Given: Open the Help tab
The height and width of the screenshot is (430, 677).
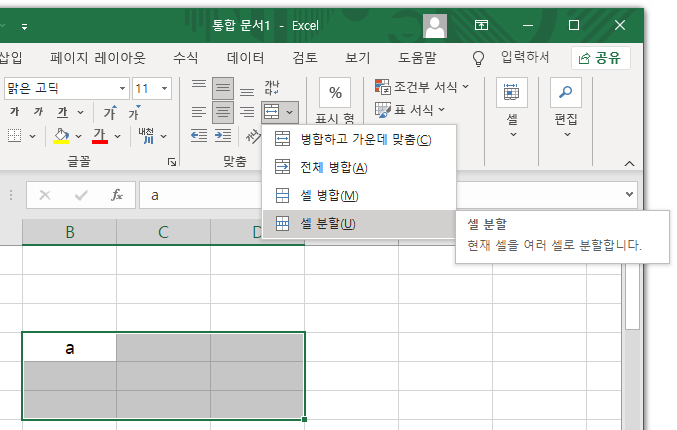Looking at the screenshot, I should coord(417,57).
